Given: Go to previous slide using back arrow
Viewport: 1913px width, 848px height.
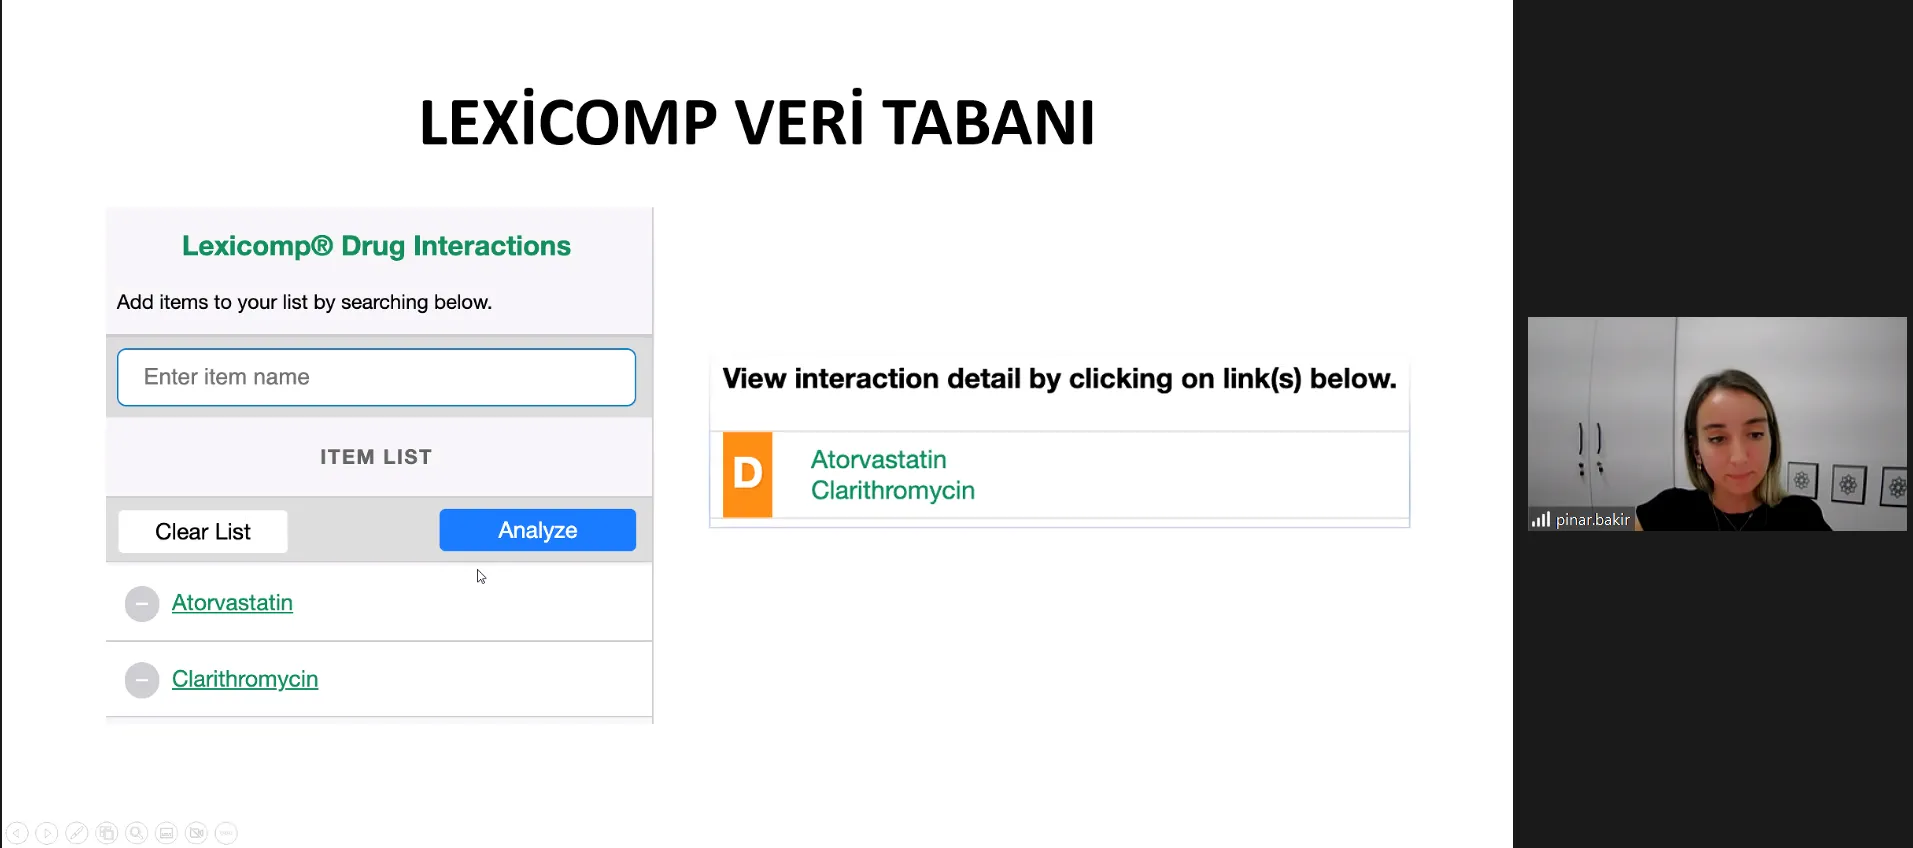Looking at the screenshot, I should (x=17, y=833).
